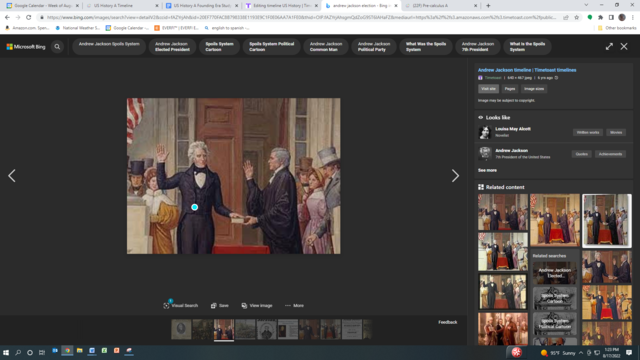Switch to the Pre-calculus A tab

[x=441, y=6]
